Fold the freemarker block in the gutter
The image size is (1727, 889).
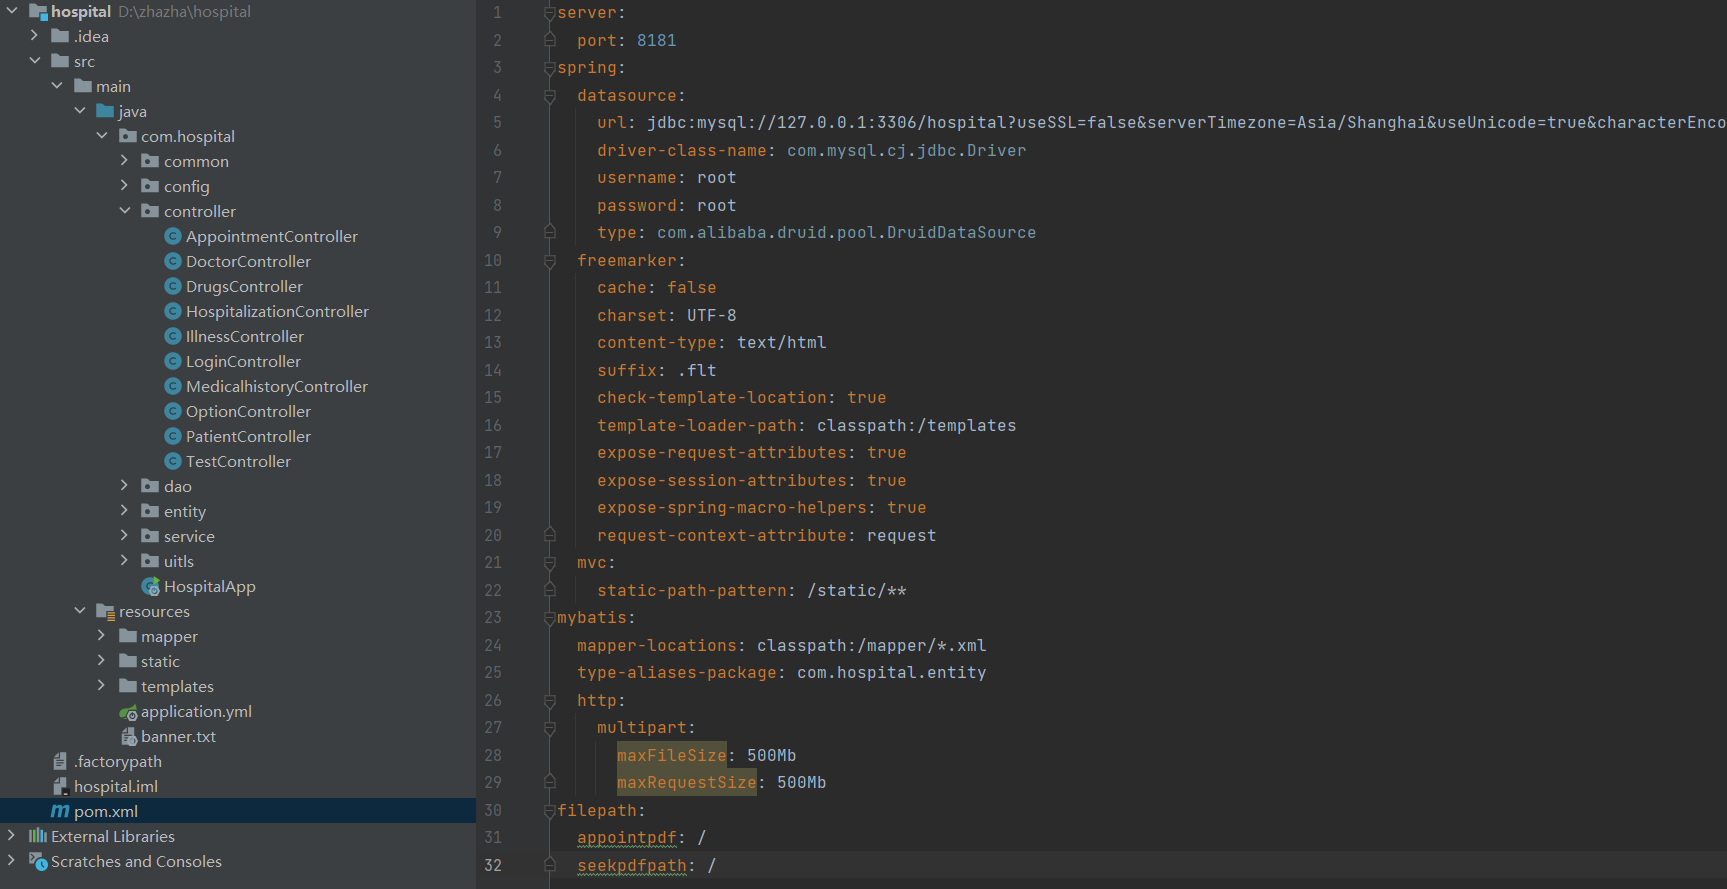(549, 261)
